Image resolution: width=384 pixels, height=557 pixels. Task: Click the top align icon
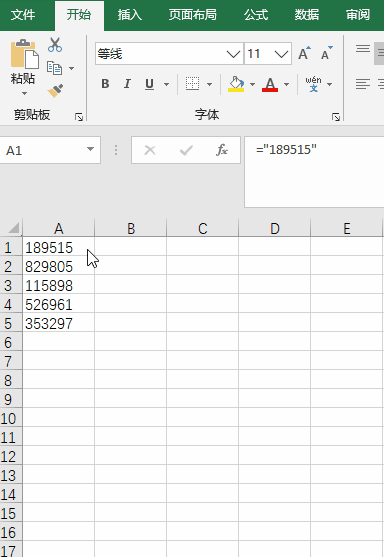[363, 49]
